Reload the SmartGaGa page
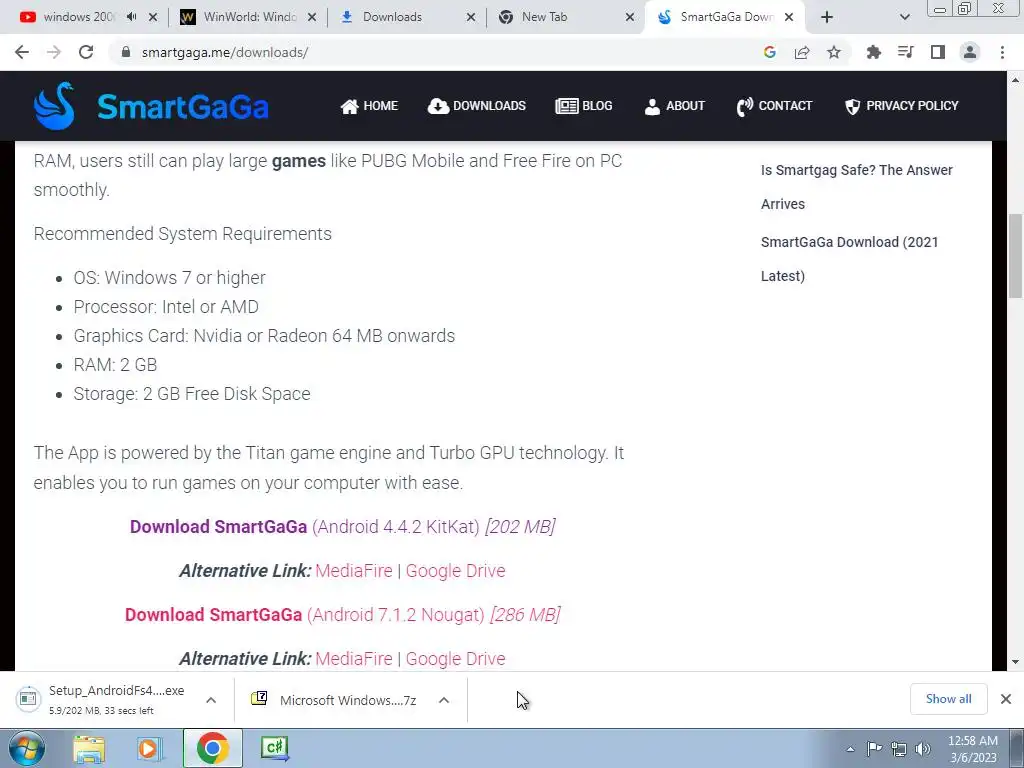Viewport: 1024px width, 768px height. [86, 52]
